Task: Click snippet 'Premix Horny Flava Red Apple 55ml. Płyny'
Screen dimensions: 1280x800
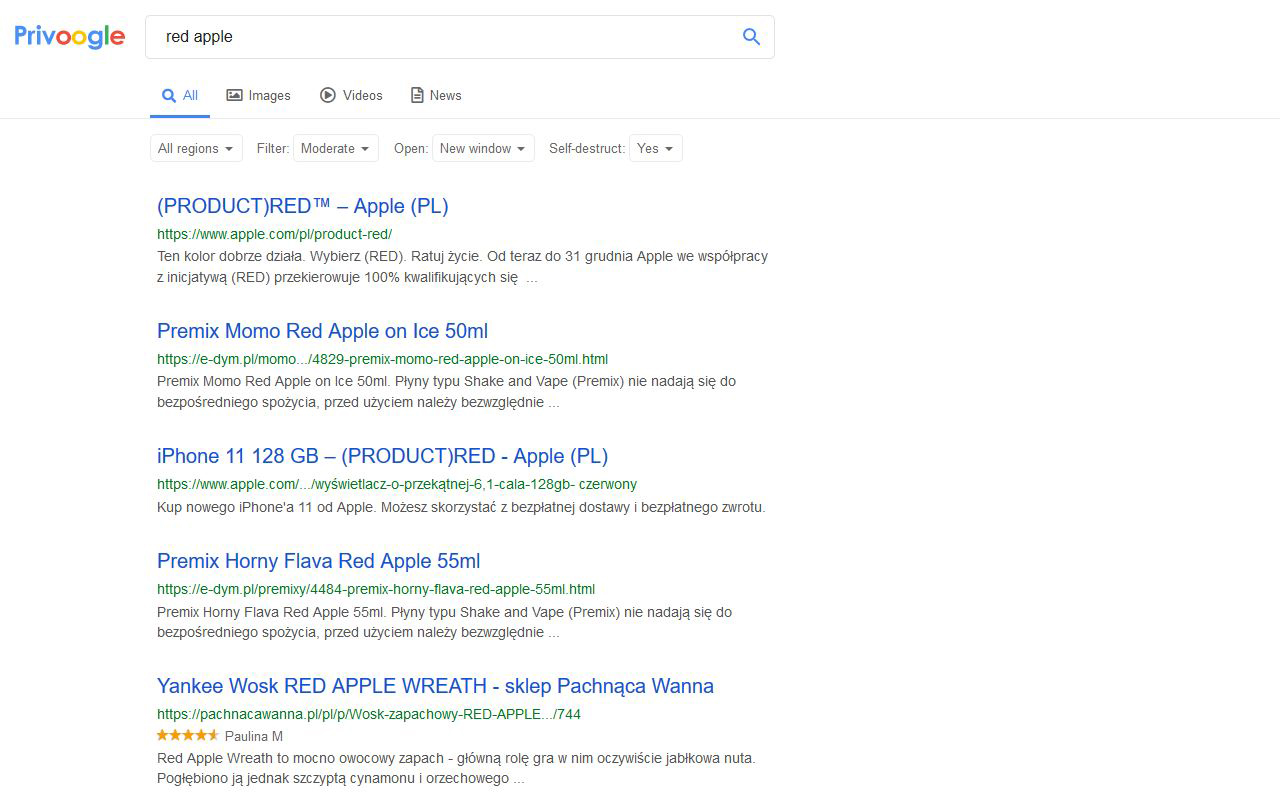Action: 445,622
